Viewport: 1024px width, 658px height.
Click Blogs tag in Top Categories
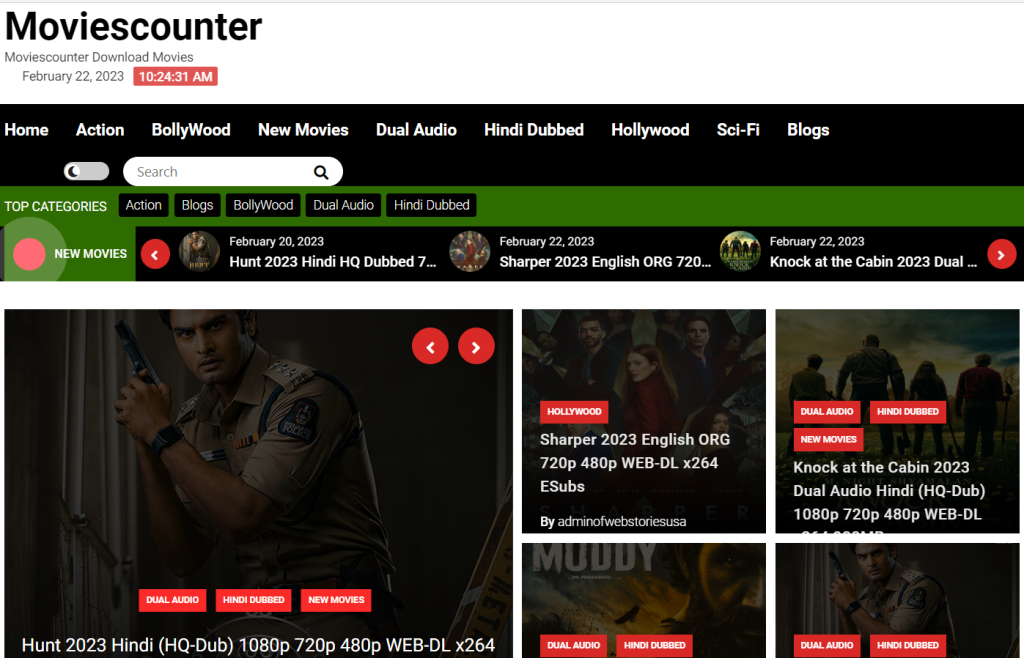tap(197, 205)
